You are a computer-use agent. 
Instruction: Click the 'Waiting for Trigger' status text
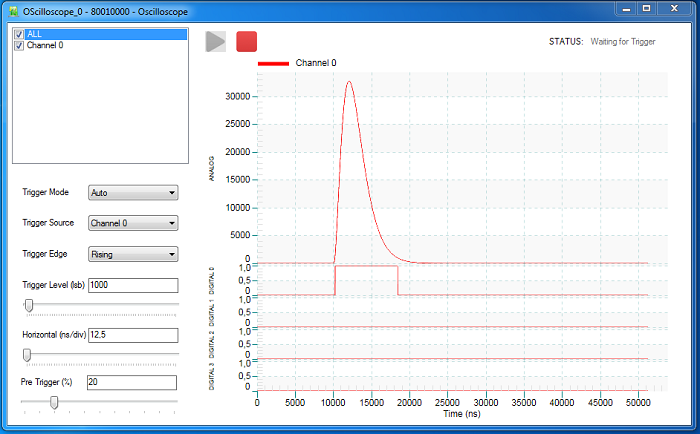point(623,42)
